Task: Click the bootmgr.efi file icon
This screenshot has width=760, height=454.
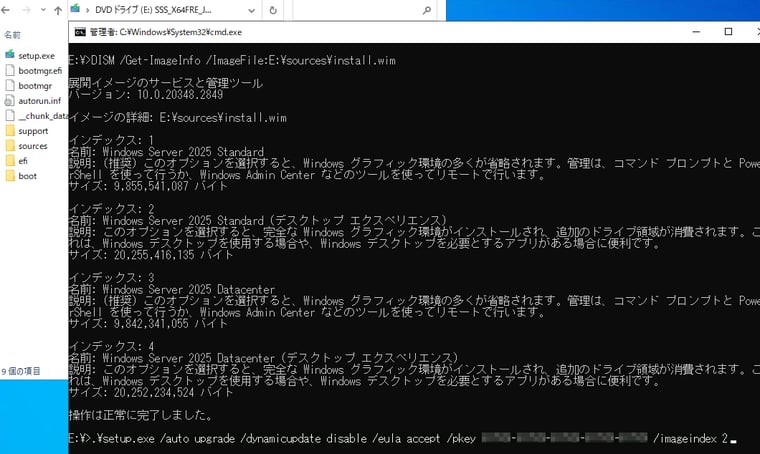Action: click(10, 70)
